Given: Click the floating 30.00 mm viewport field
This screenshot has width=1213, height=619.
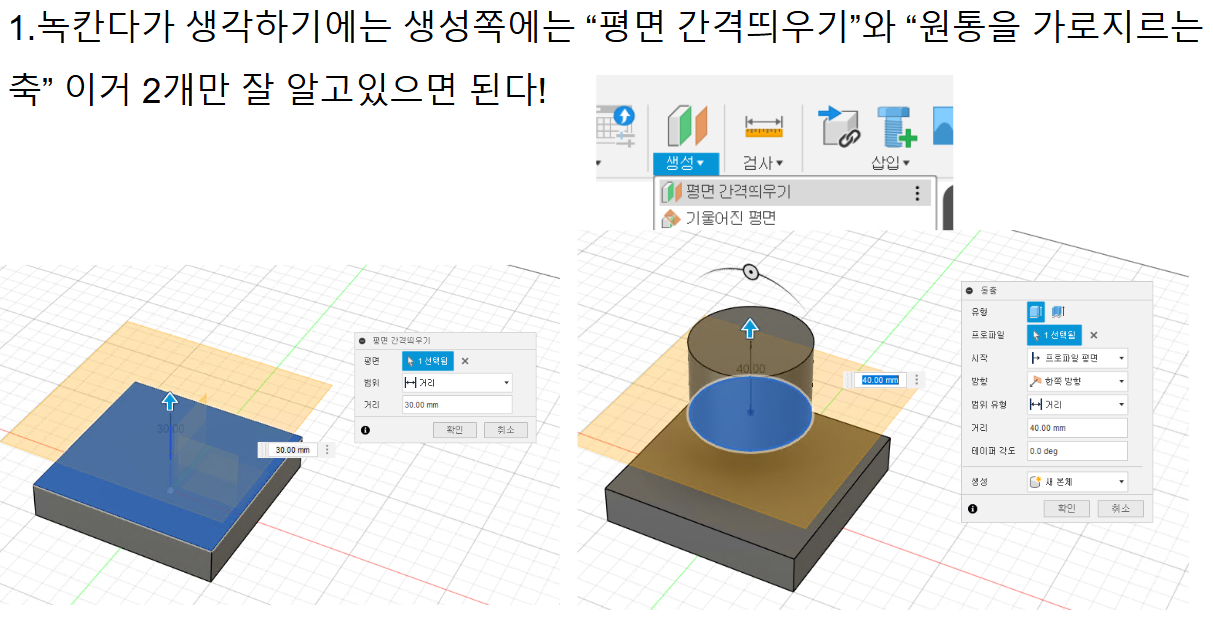Looking at the screenshot, I should 292,450.
